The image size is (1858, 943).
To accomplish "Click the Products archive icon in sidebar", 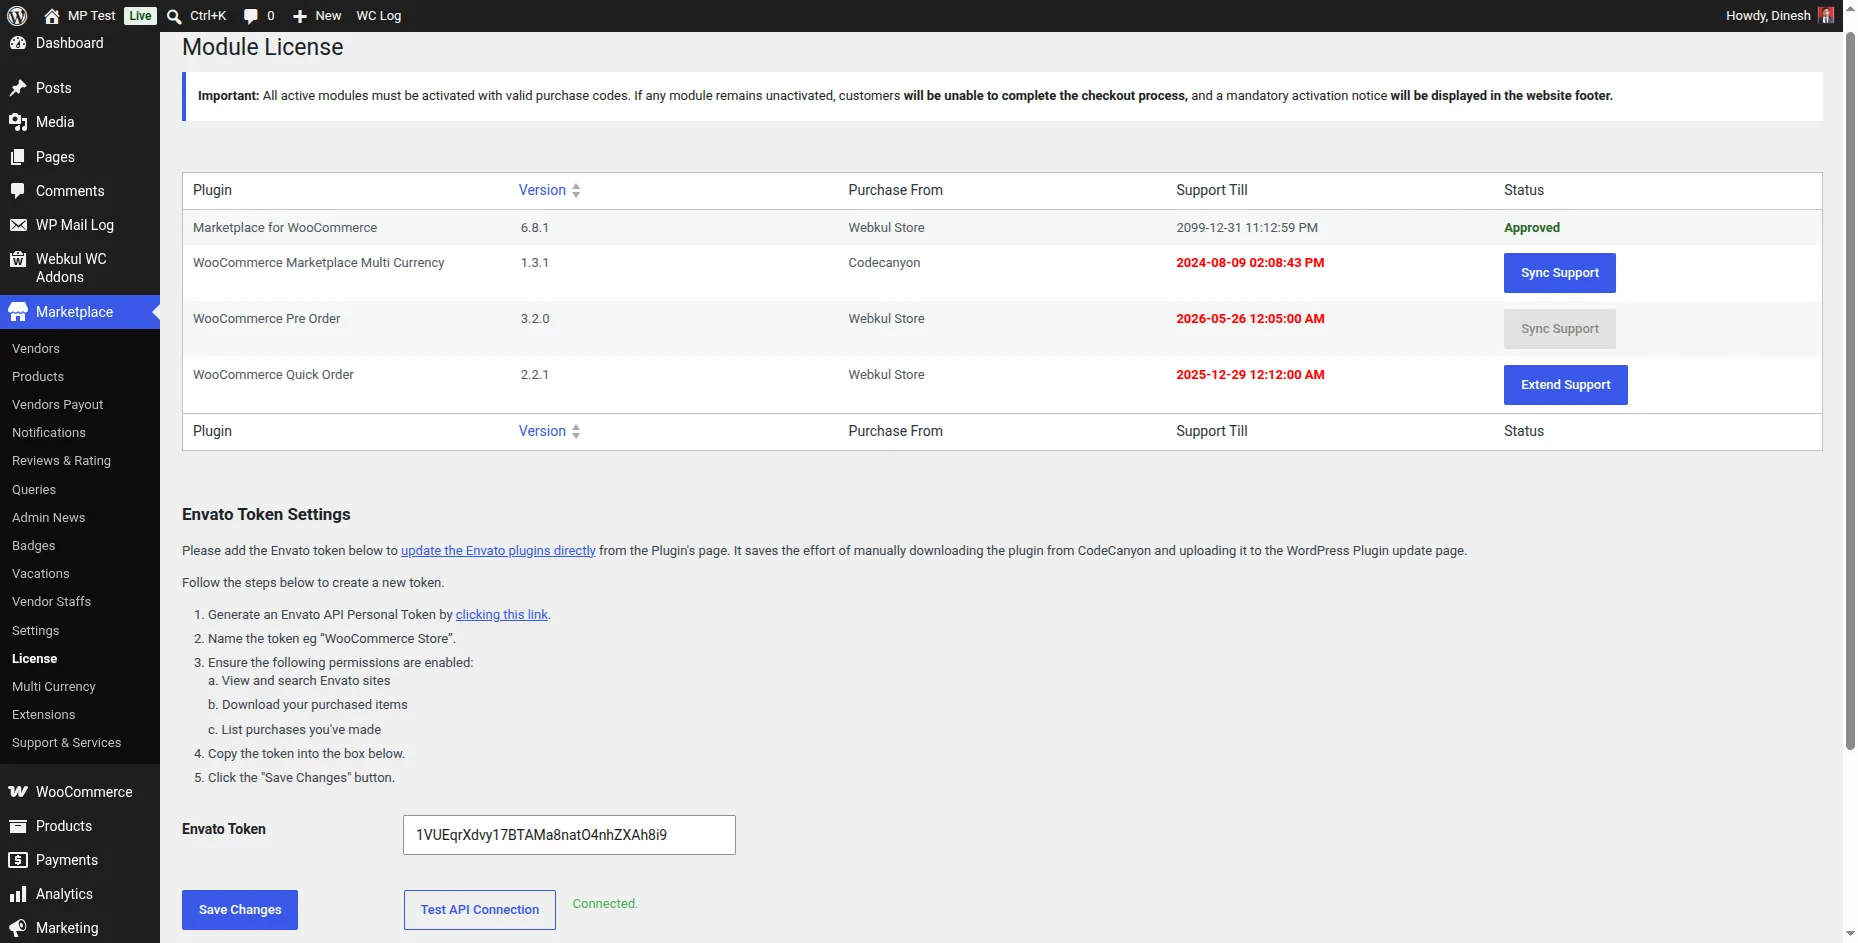I will tap(18, 826).
